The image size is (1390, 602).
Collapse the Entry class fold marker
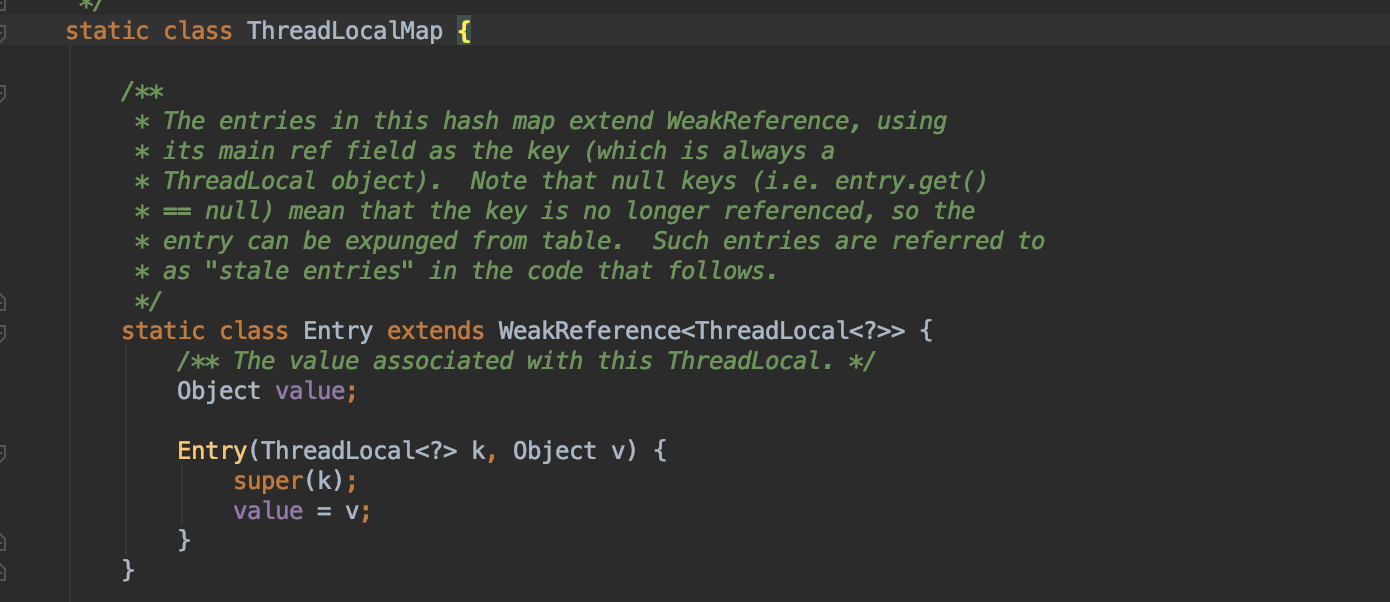[3, 331]
